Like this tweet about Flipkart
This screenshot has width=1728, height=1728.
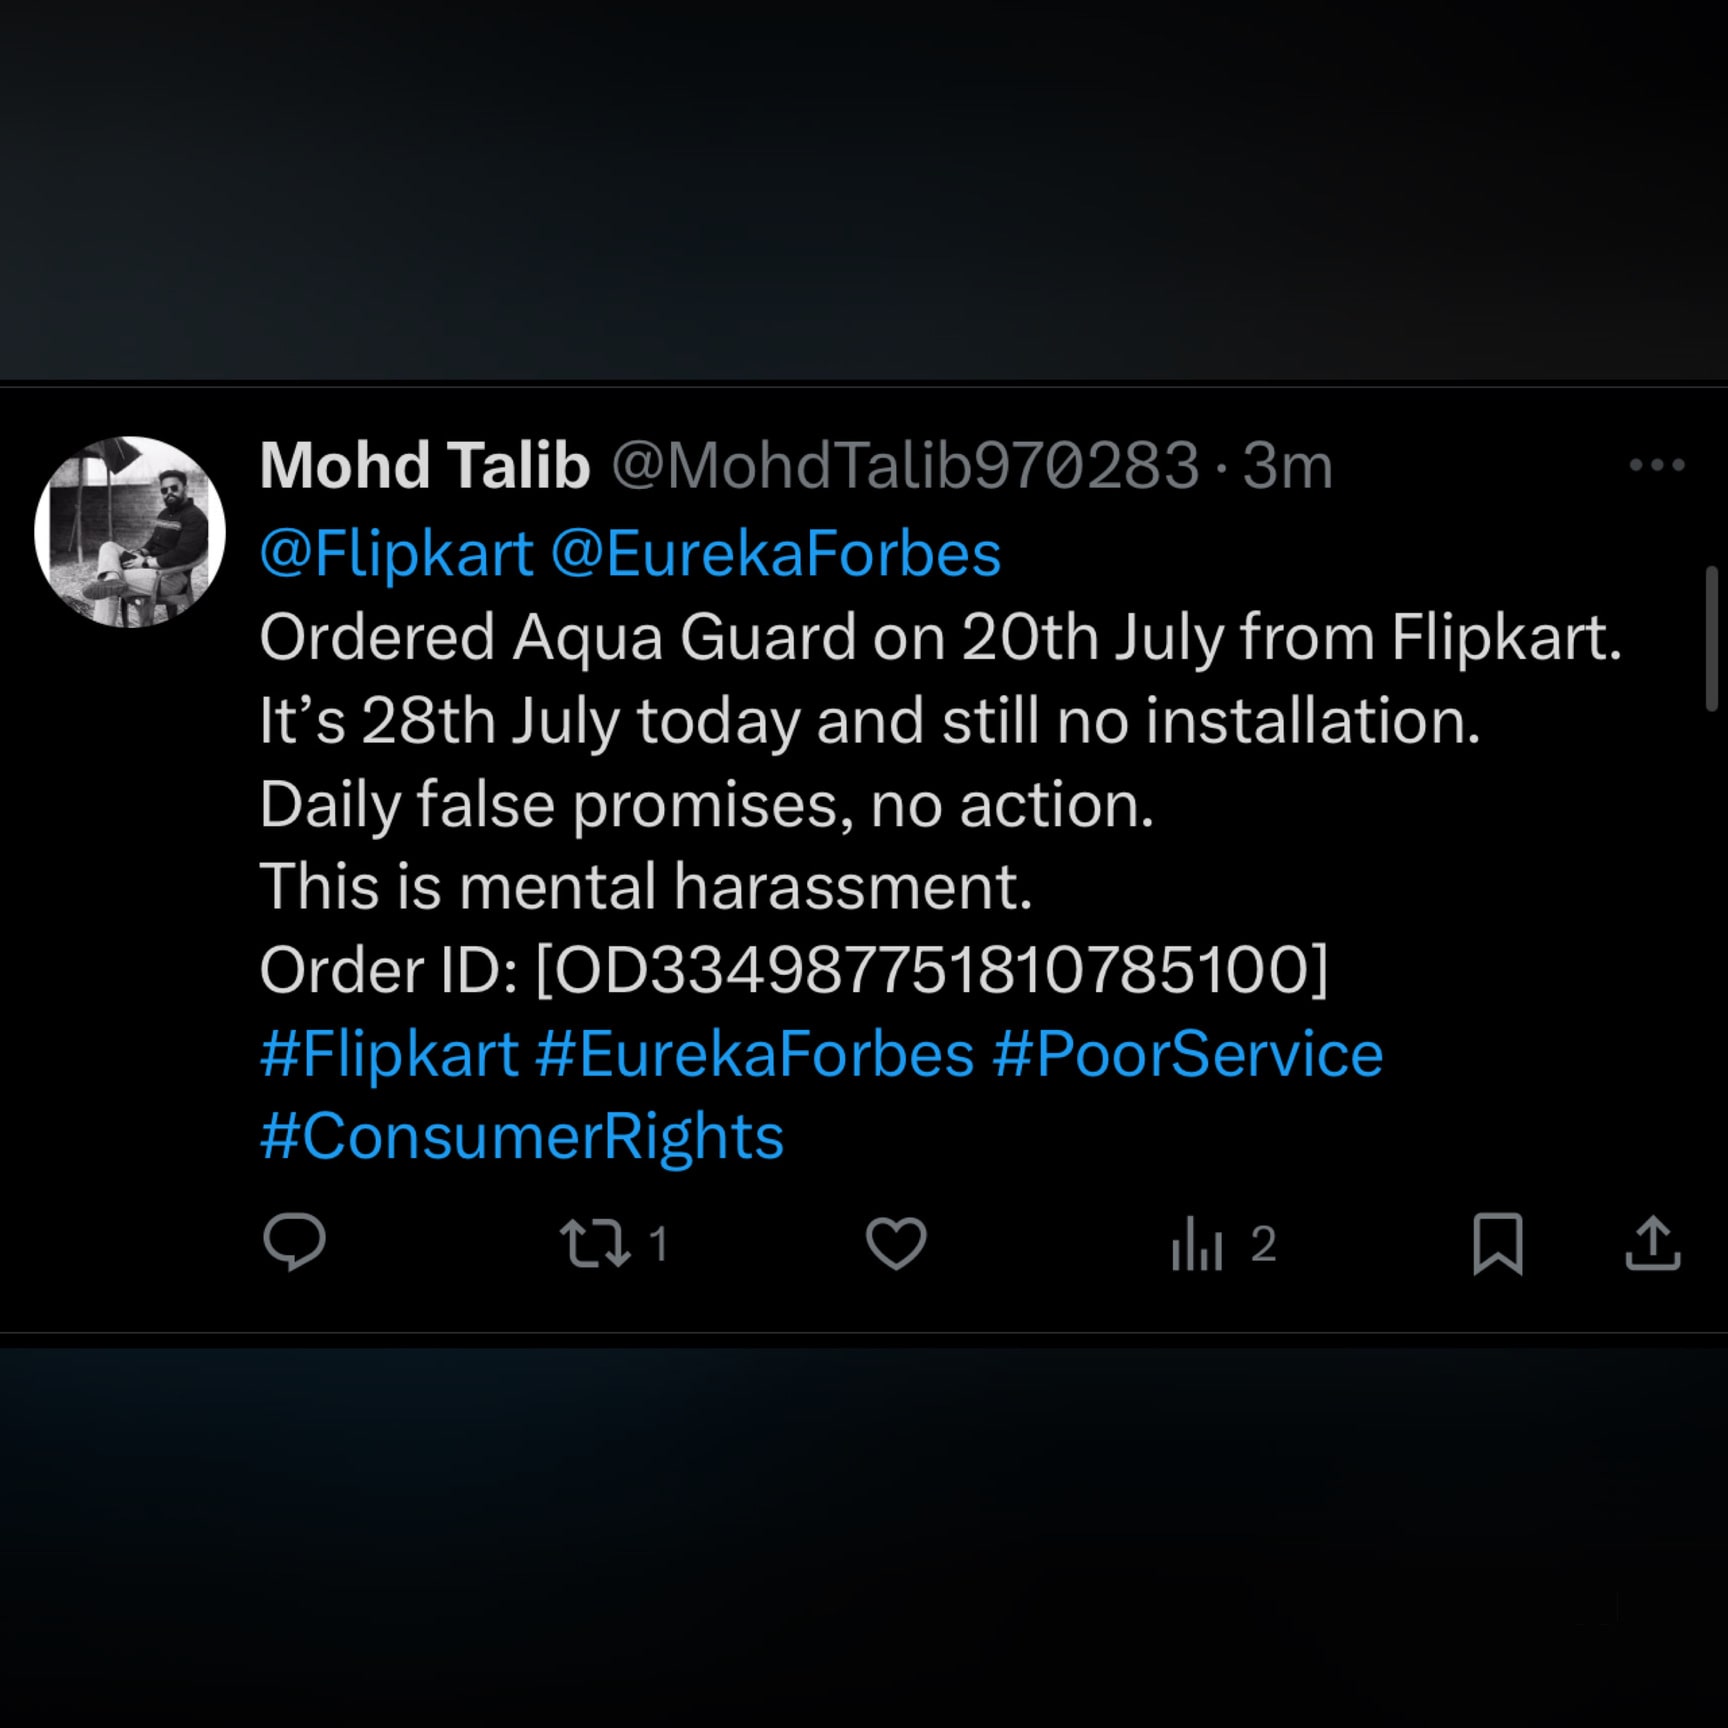tap(898, 1243)
